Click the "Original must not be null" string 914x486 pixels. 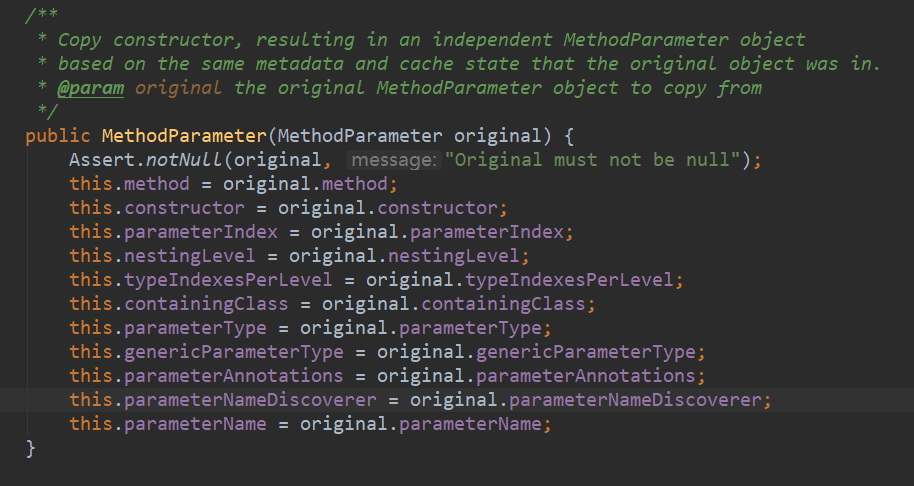(x=590, y=160)
